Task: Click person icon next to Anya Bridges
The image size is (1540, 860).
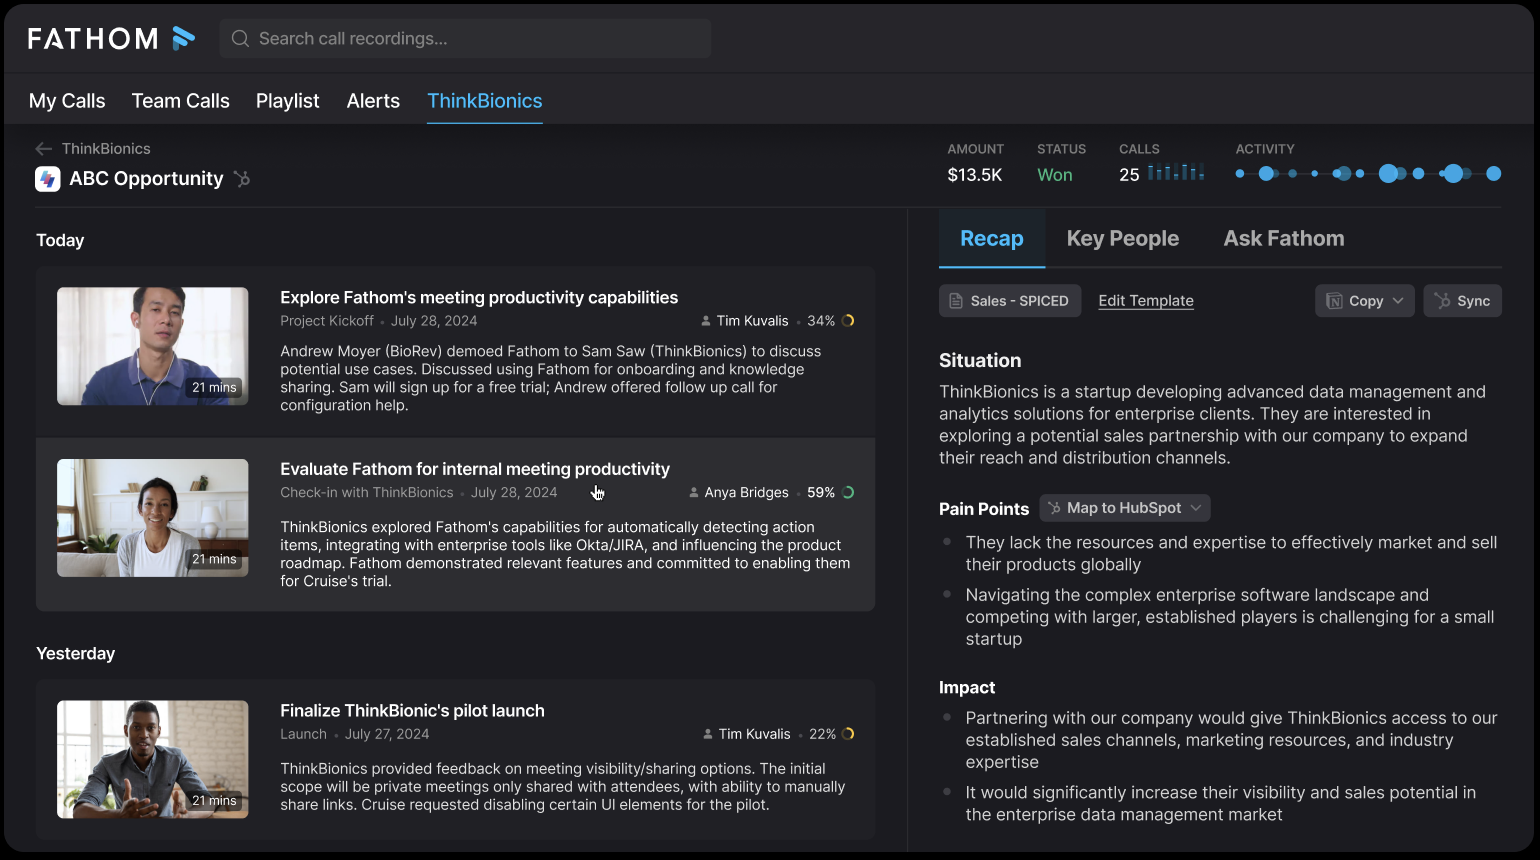Action: (694, 493)
